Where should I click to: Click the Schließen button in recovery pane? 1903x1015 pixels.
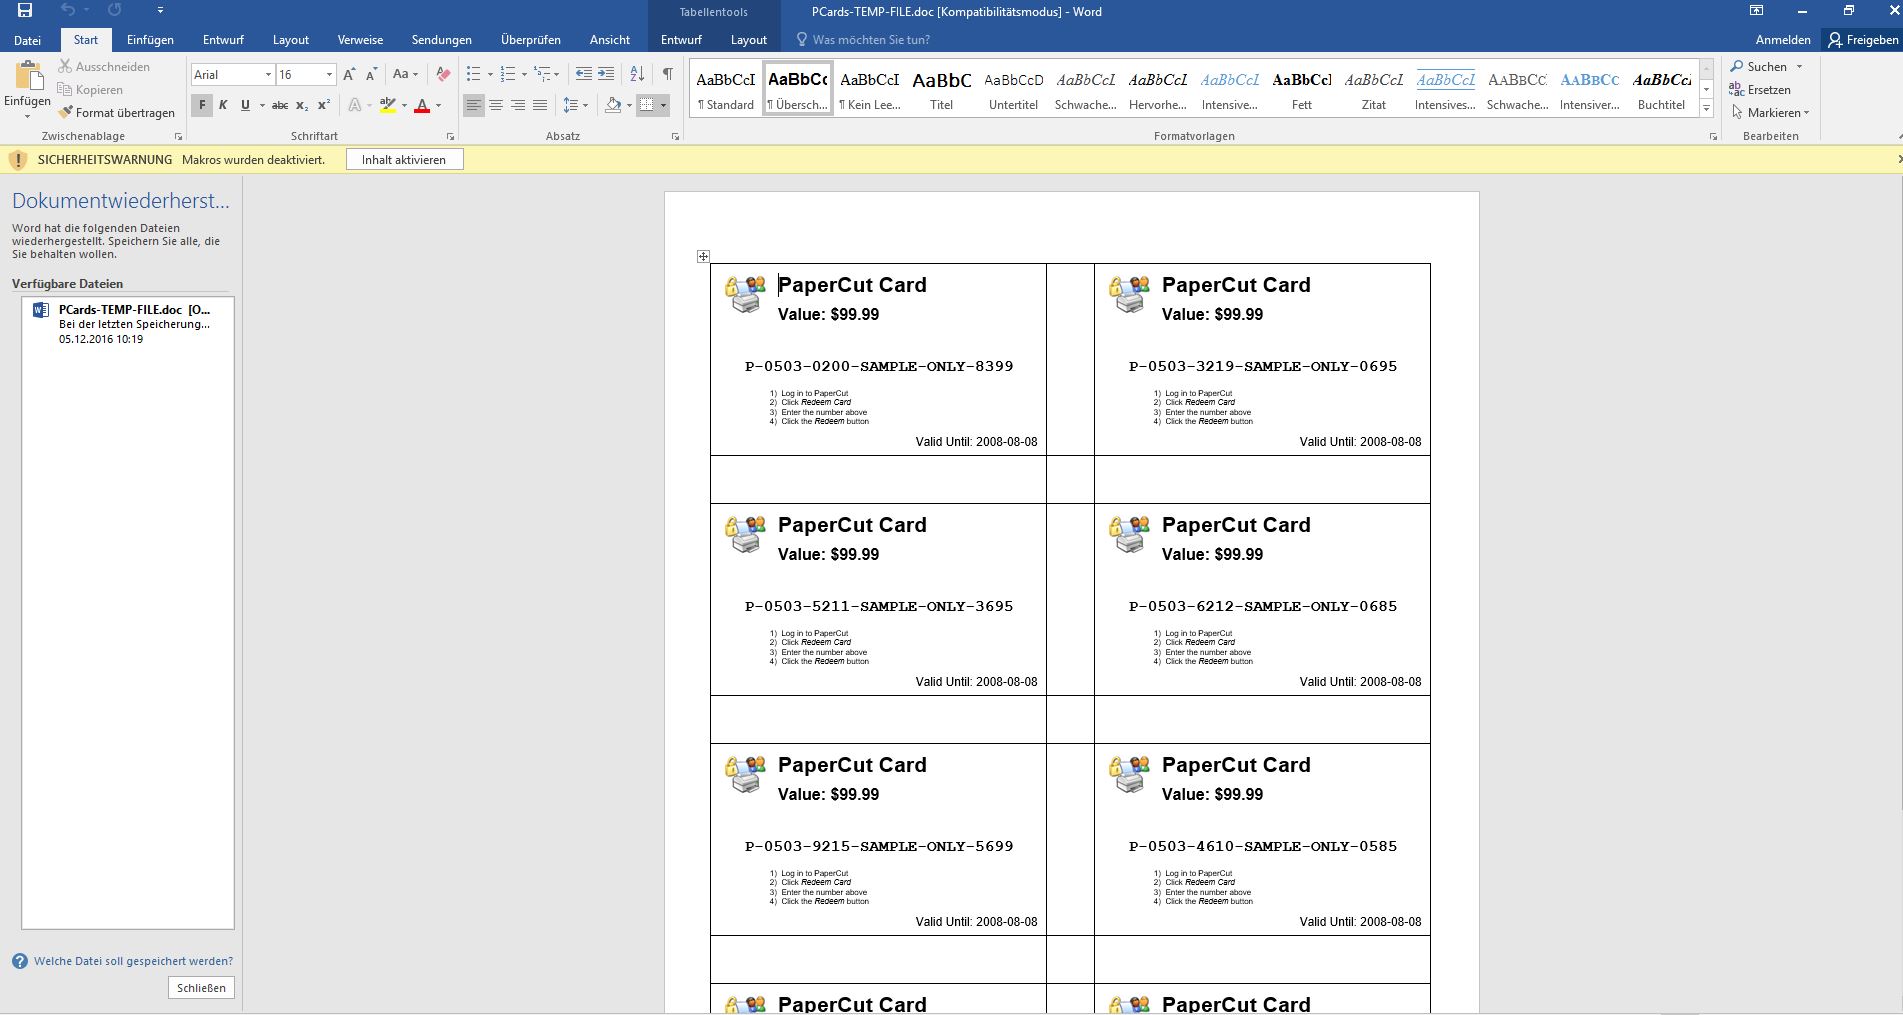(201, 988)
